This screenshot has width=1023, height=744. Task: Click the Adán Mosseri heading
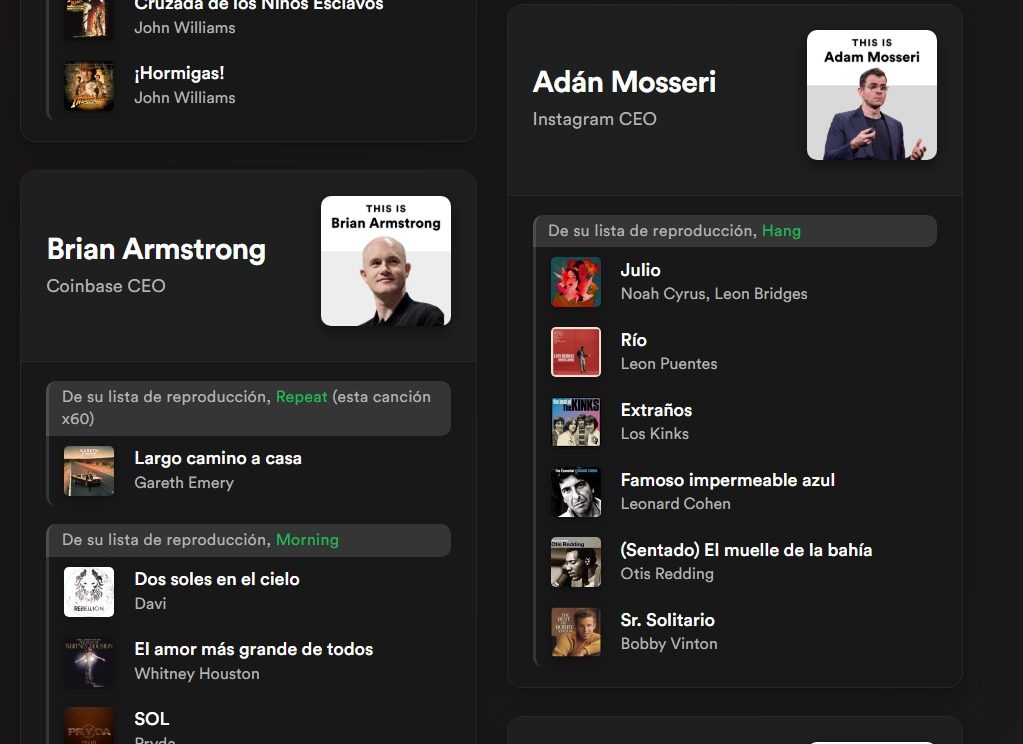[624, 82]
